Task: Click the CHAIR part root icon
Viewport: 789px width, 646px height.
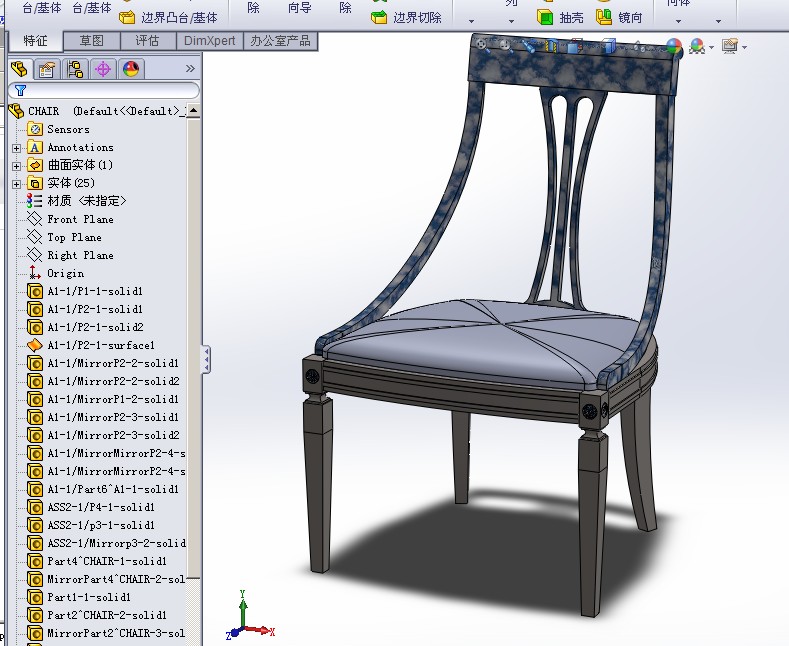Action: pyautogui.click(x=17, y=111)
